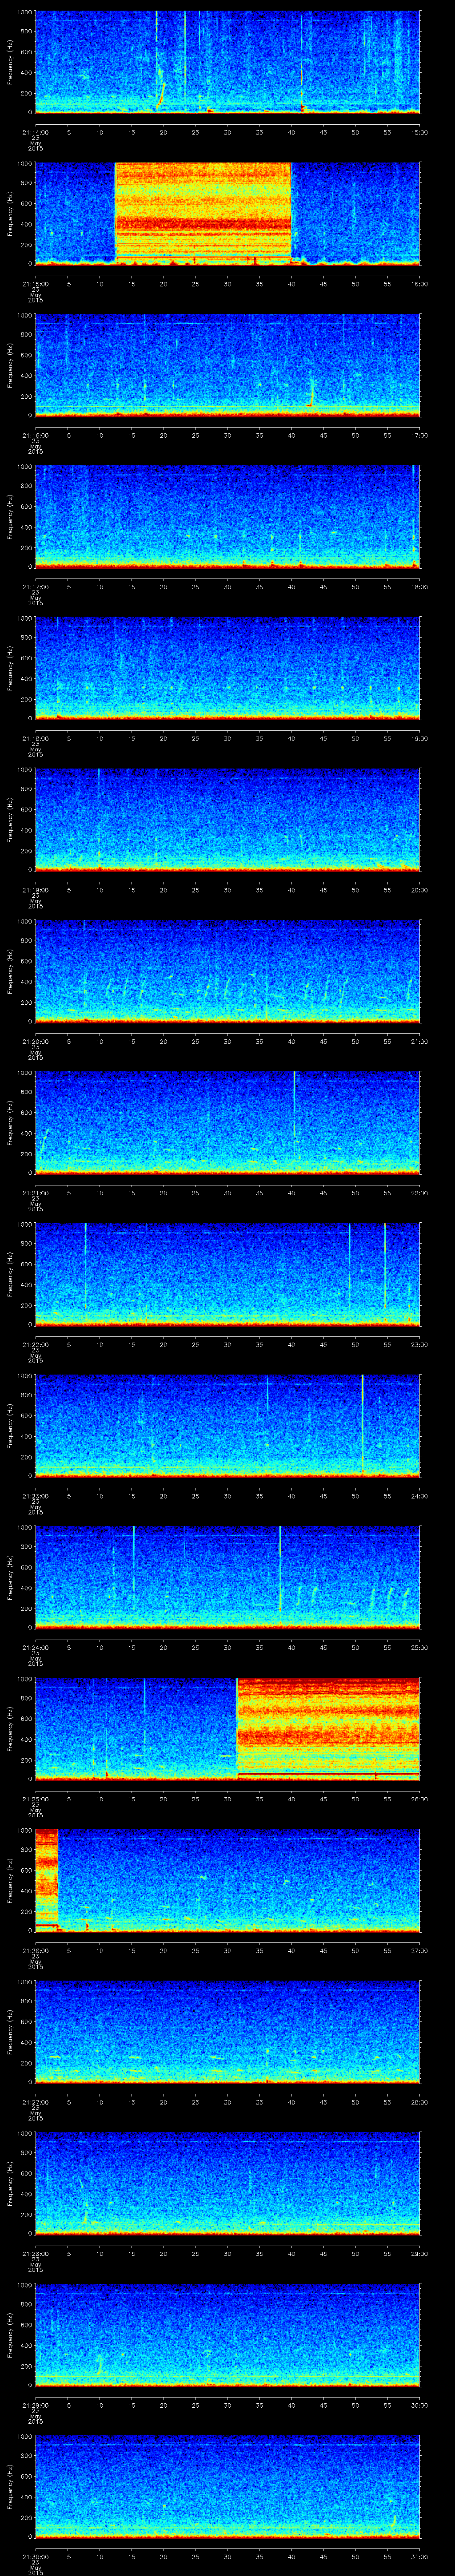Viewport: 455px width, 2576px height.
Task: Click the 21:29:00 start time label
Action: point(35,2406)
